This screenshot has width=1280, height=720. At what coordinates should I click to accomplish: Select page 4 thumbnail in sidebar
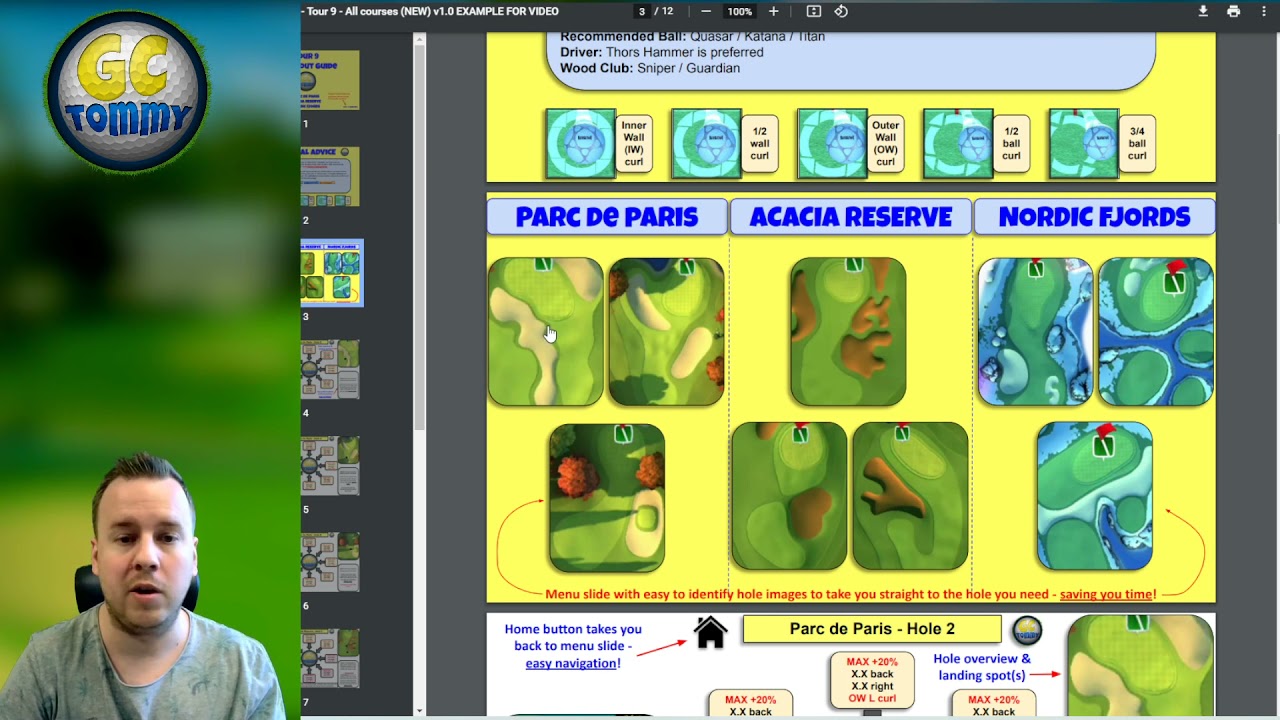pyautogui.click(x=331, y=369)
